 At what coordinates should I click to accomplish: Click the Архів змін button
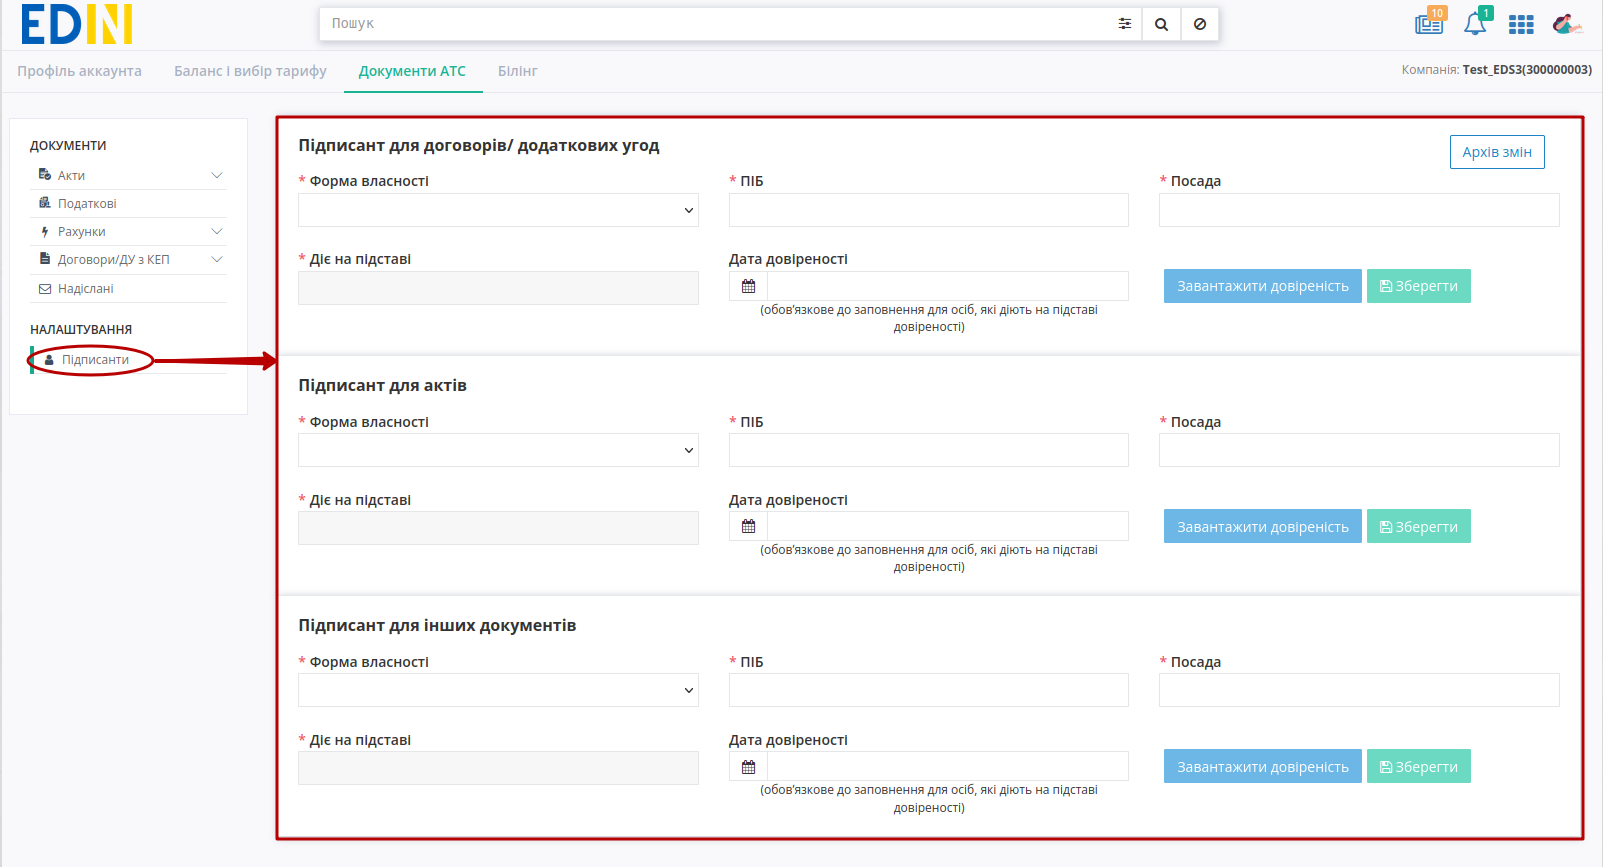tap(1497, 152)
